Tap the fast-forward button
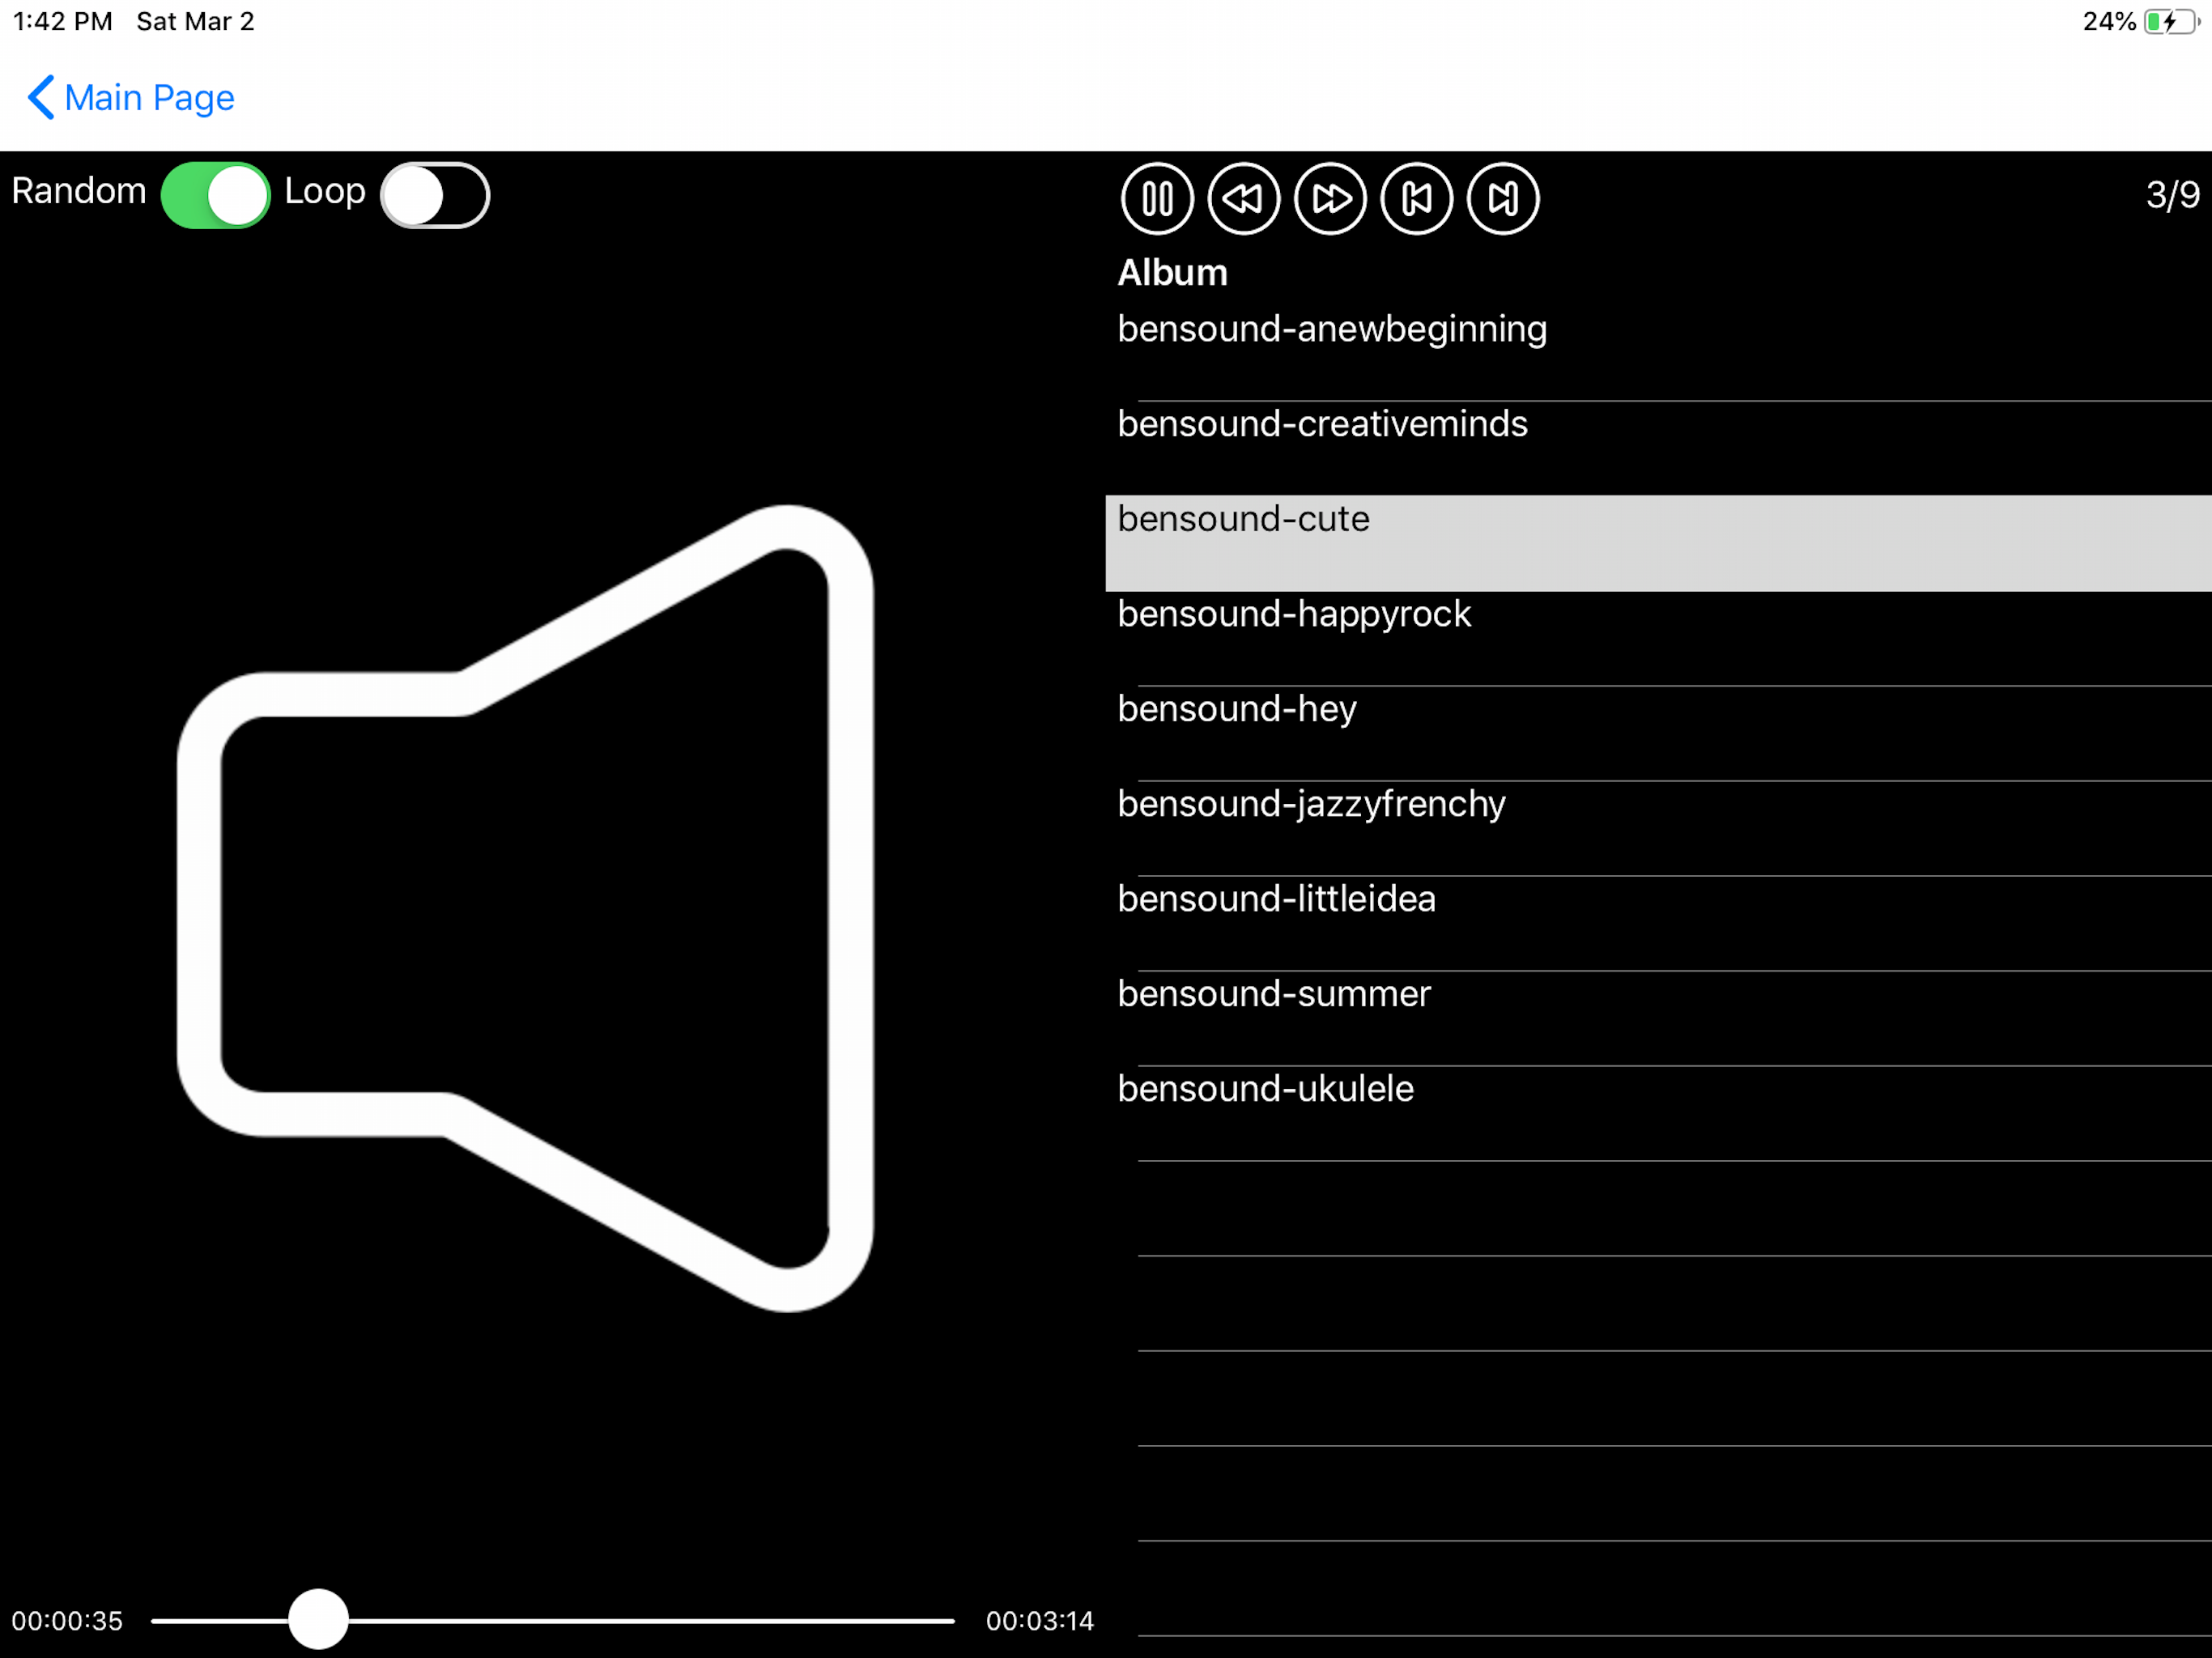The image size is (2212, 1658). pos(1330,198)
